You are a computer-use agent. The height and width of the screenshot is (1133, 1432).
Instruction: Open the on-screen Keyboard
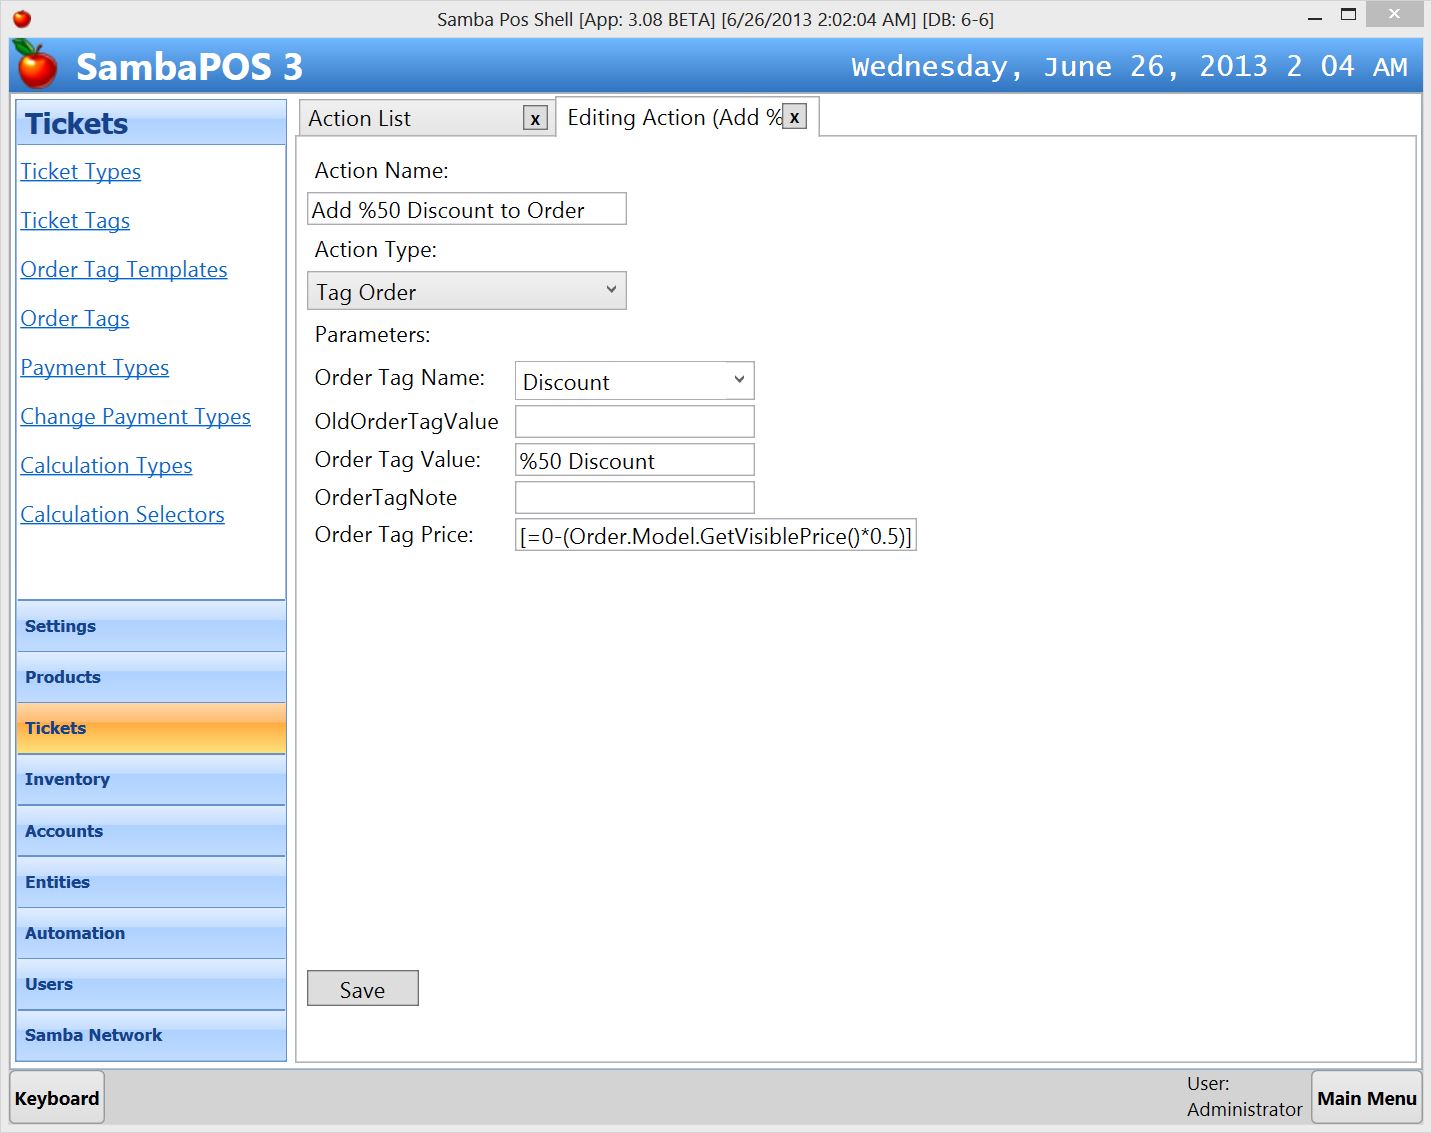(57, 1098)
